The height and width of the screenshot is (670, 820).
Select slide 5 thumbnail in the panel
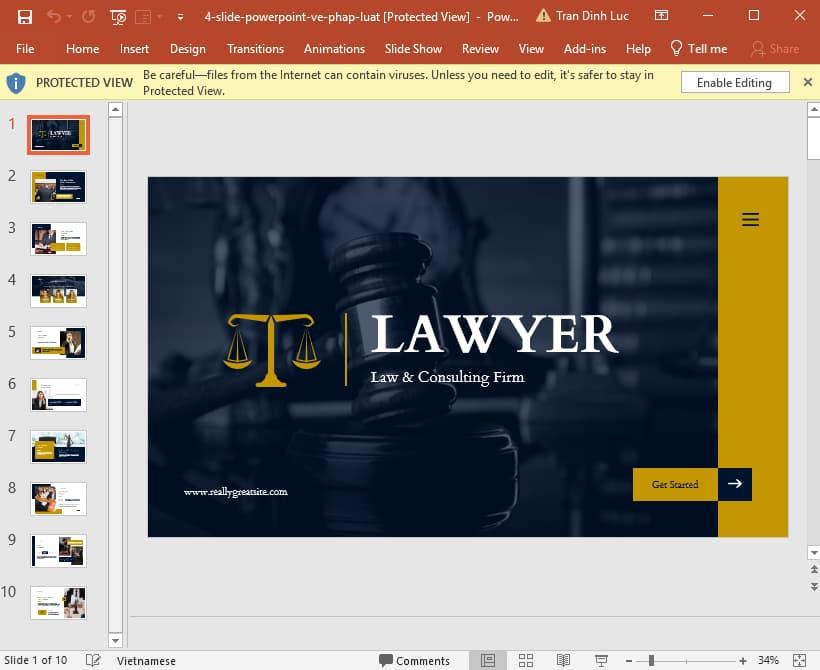pos(57,342)
